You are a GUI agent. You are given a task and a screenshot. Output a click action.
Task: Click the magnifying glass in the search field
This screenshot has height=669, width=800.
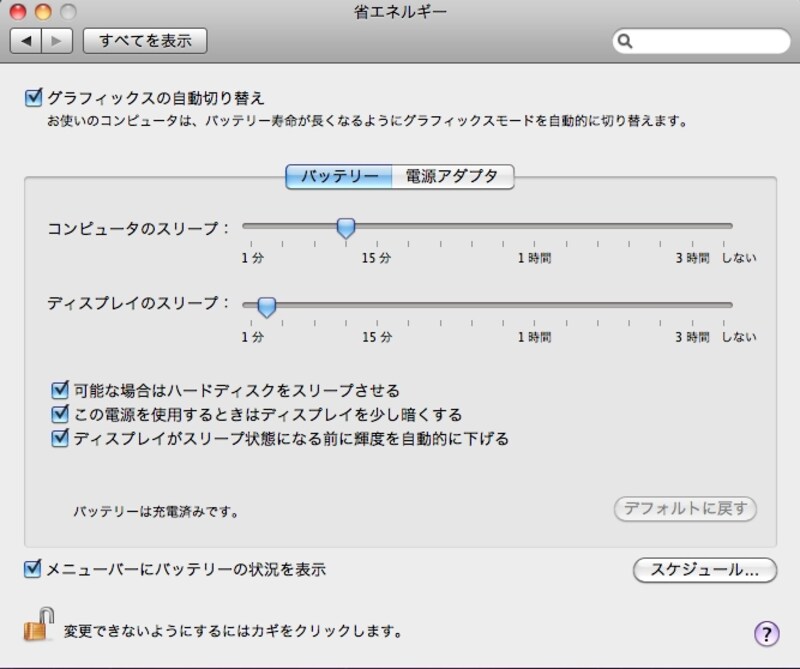pyautogui.click(x=626, y=41)
